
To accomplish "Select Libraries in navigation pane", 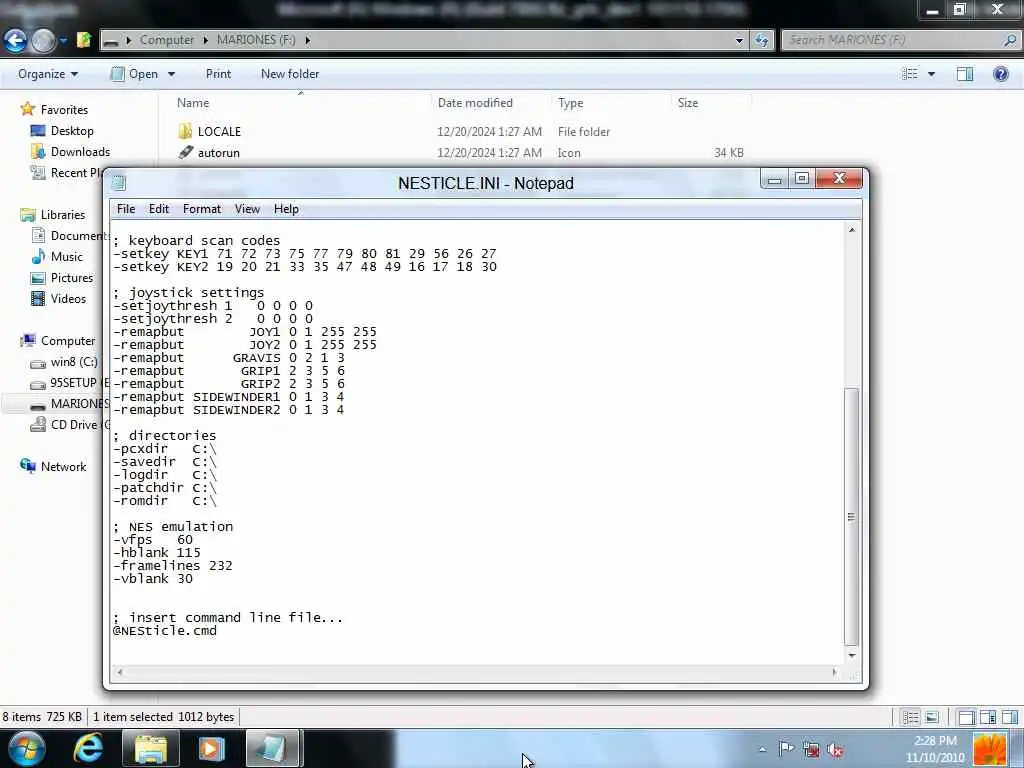I will 63,214.
